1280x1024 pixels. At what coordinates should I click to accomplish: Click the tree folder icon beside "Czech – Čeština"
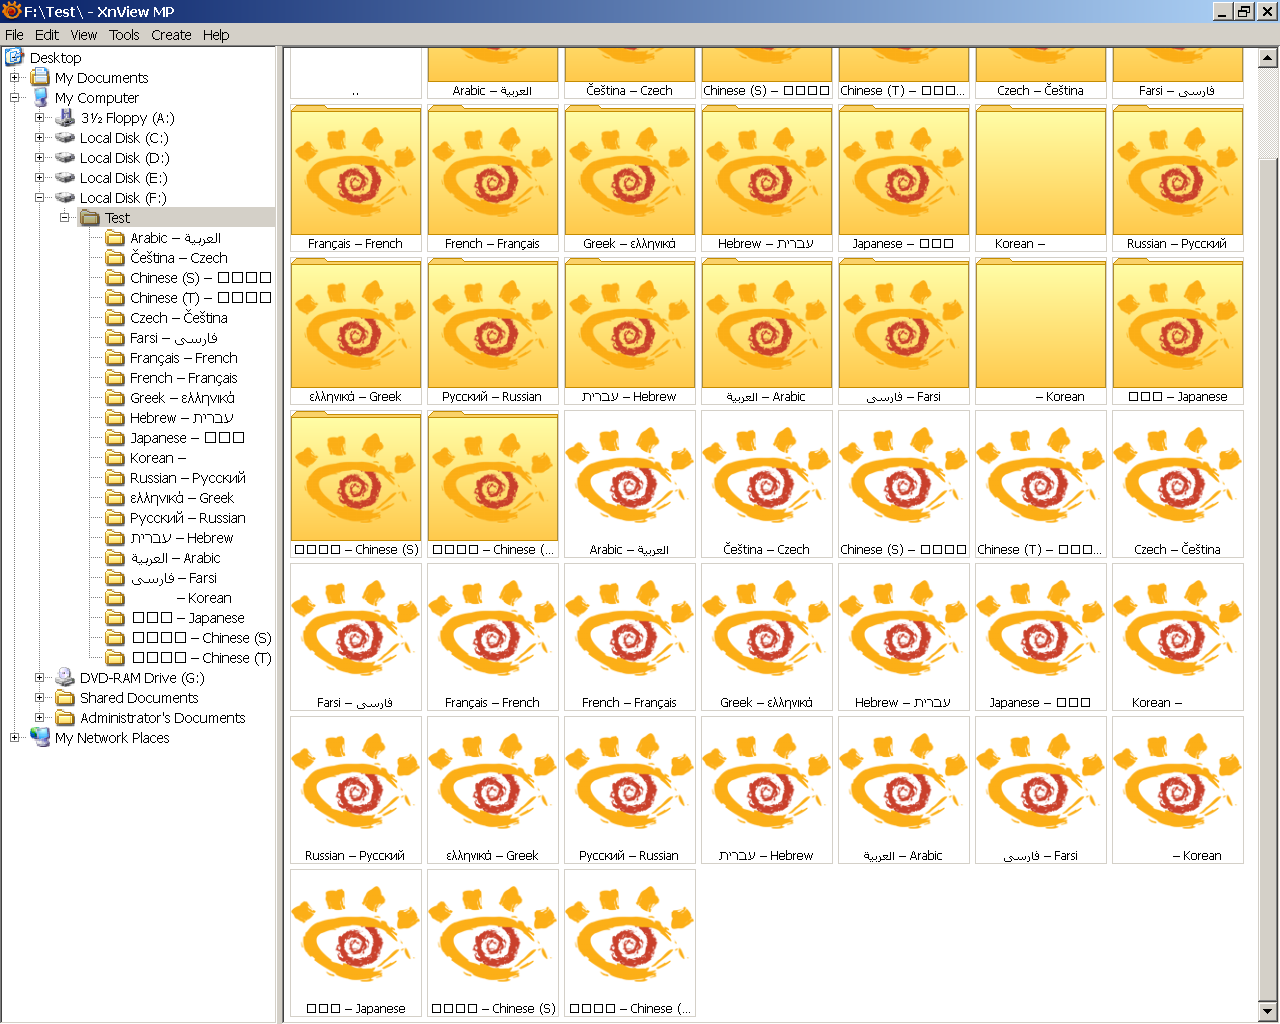click(x=115, y=317)
